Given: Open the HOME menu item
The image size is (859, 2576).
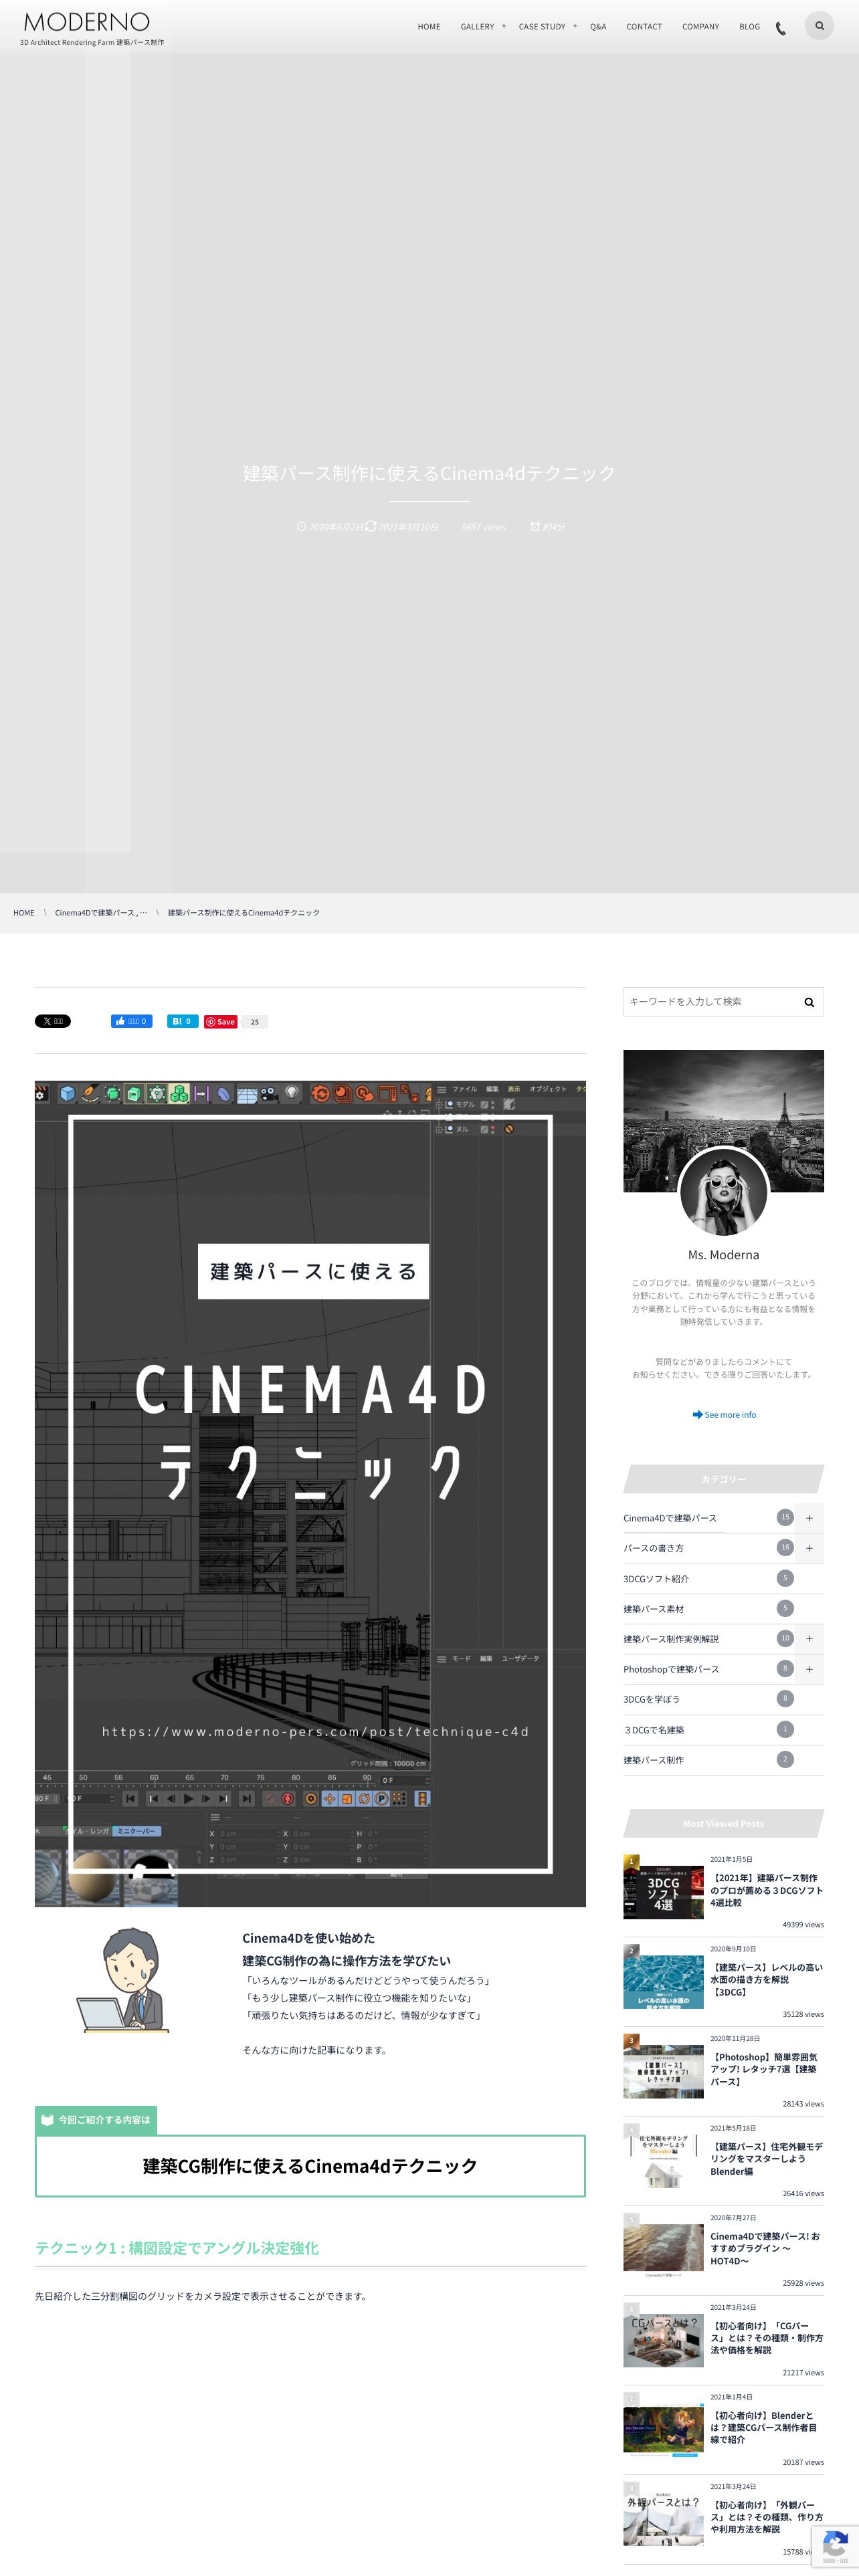Looking at the screenshot, I should [429, 27].
